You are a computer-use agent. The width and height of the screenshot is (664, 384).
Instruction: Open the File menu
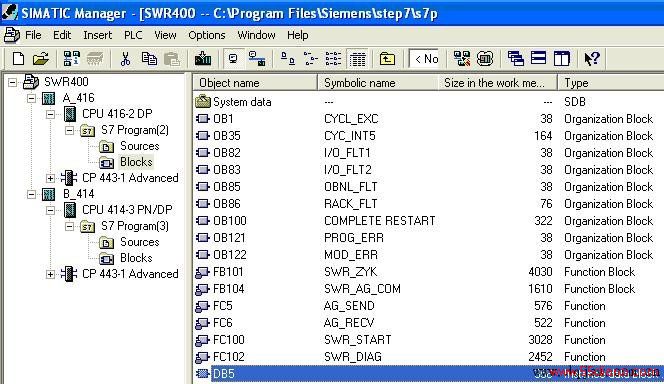(x=33, y=35)
